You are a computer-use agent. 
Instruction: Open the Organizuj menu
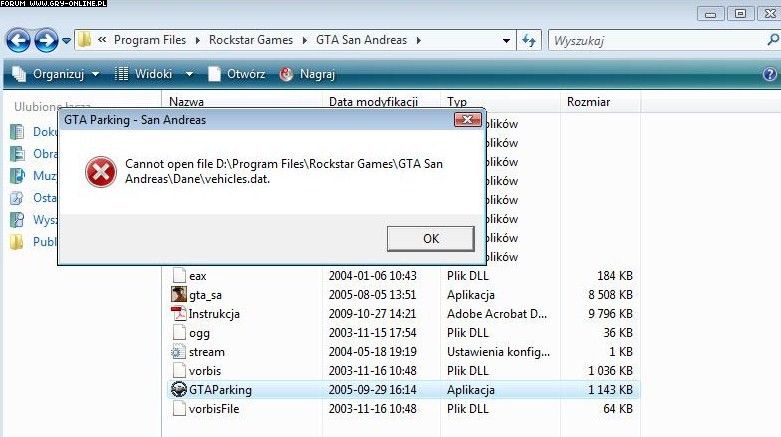(56, 74)
